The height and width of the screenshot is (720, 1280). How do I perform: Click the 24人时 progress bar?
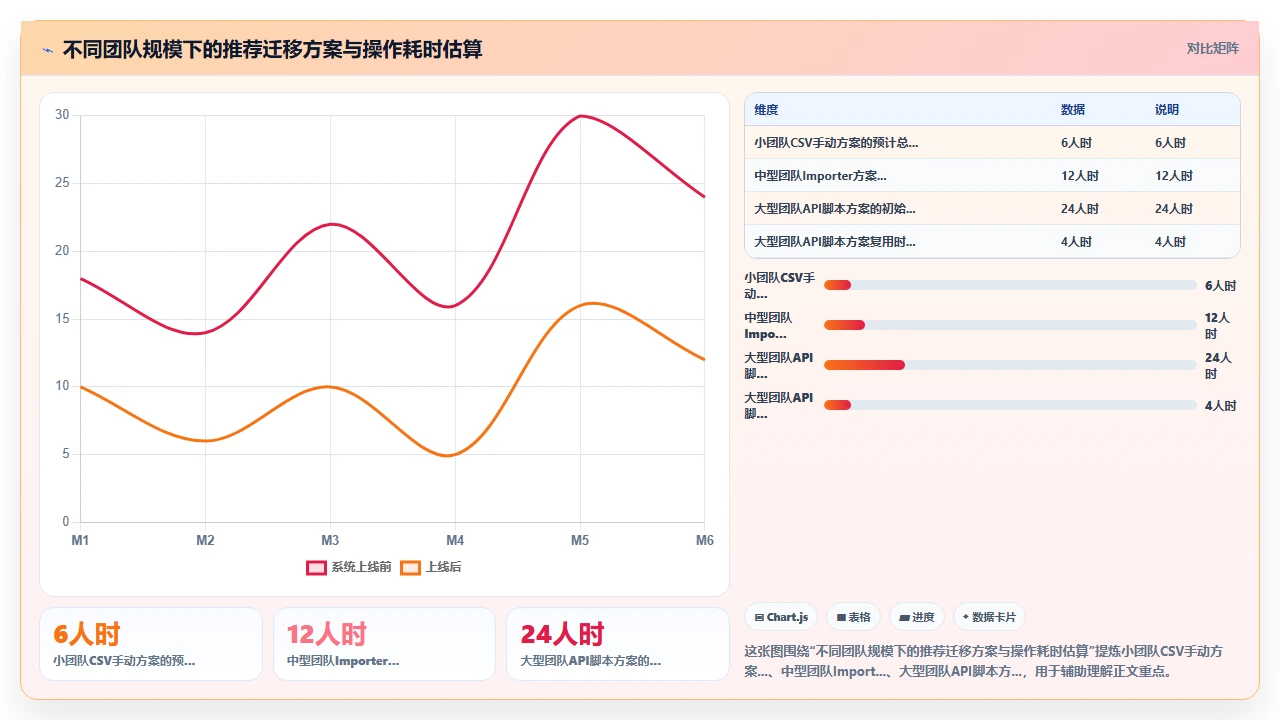click(x=1010, y=365)
